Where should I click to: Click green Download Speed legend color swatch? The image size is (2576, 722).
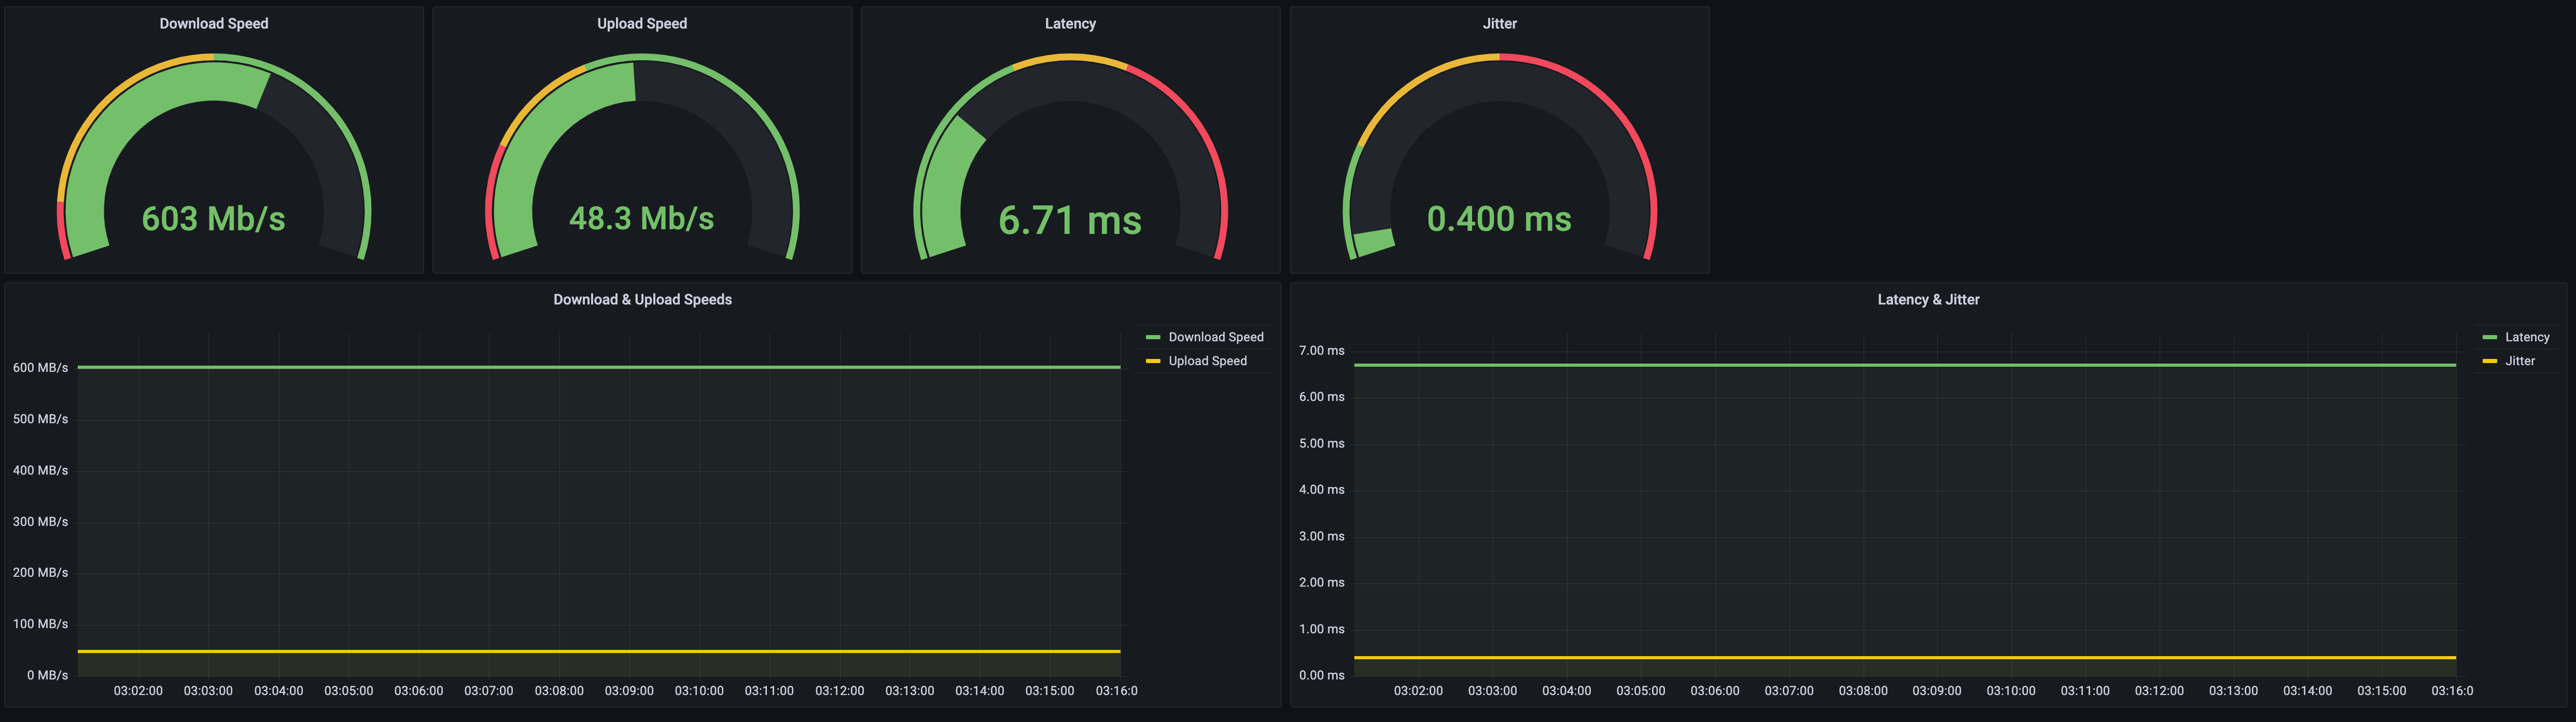tap(1152, 337)
